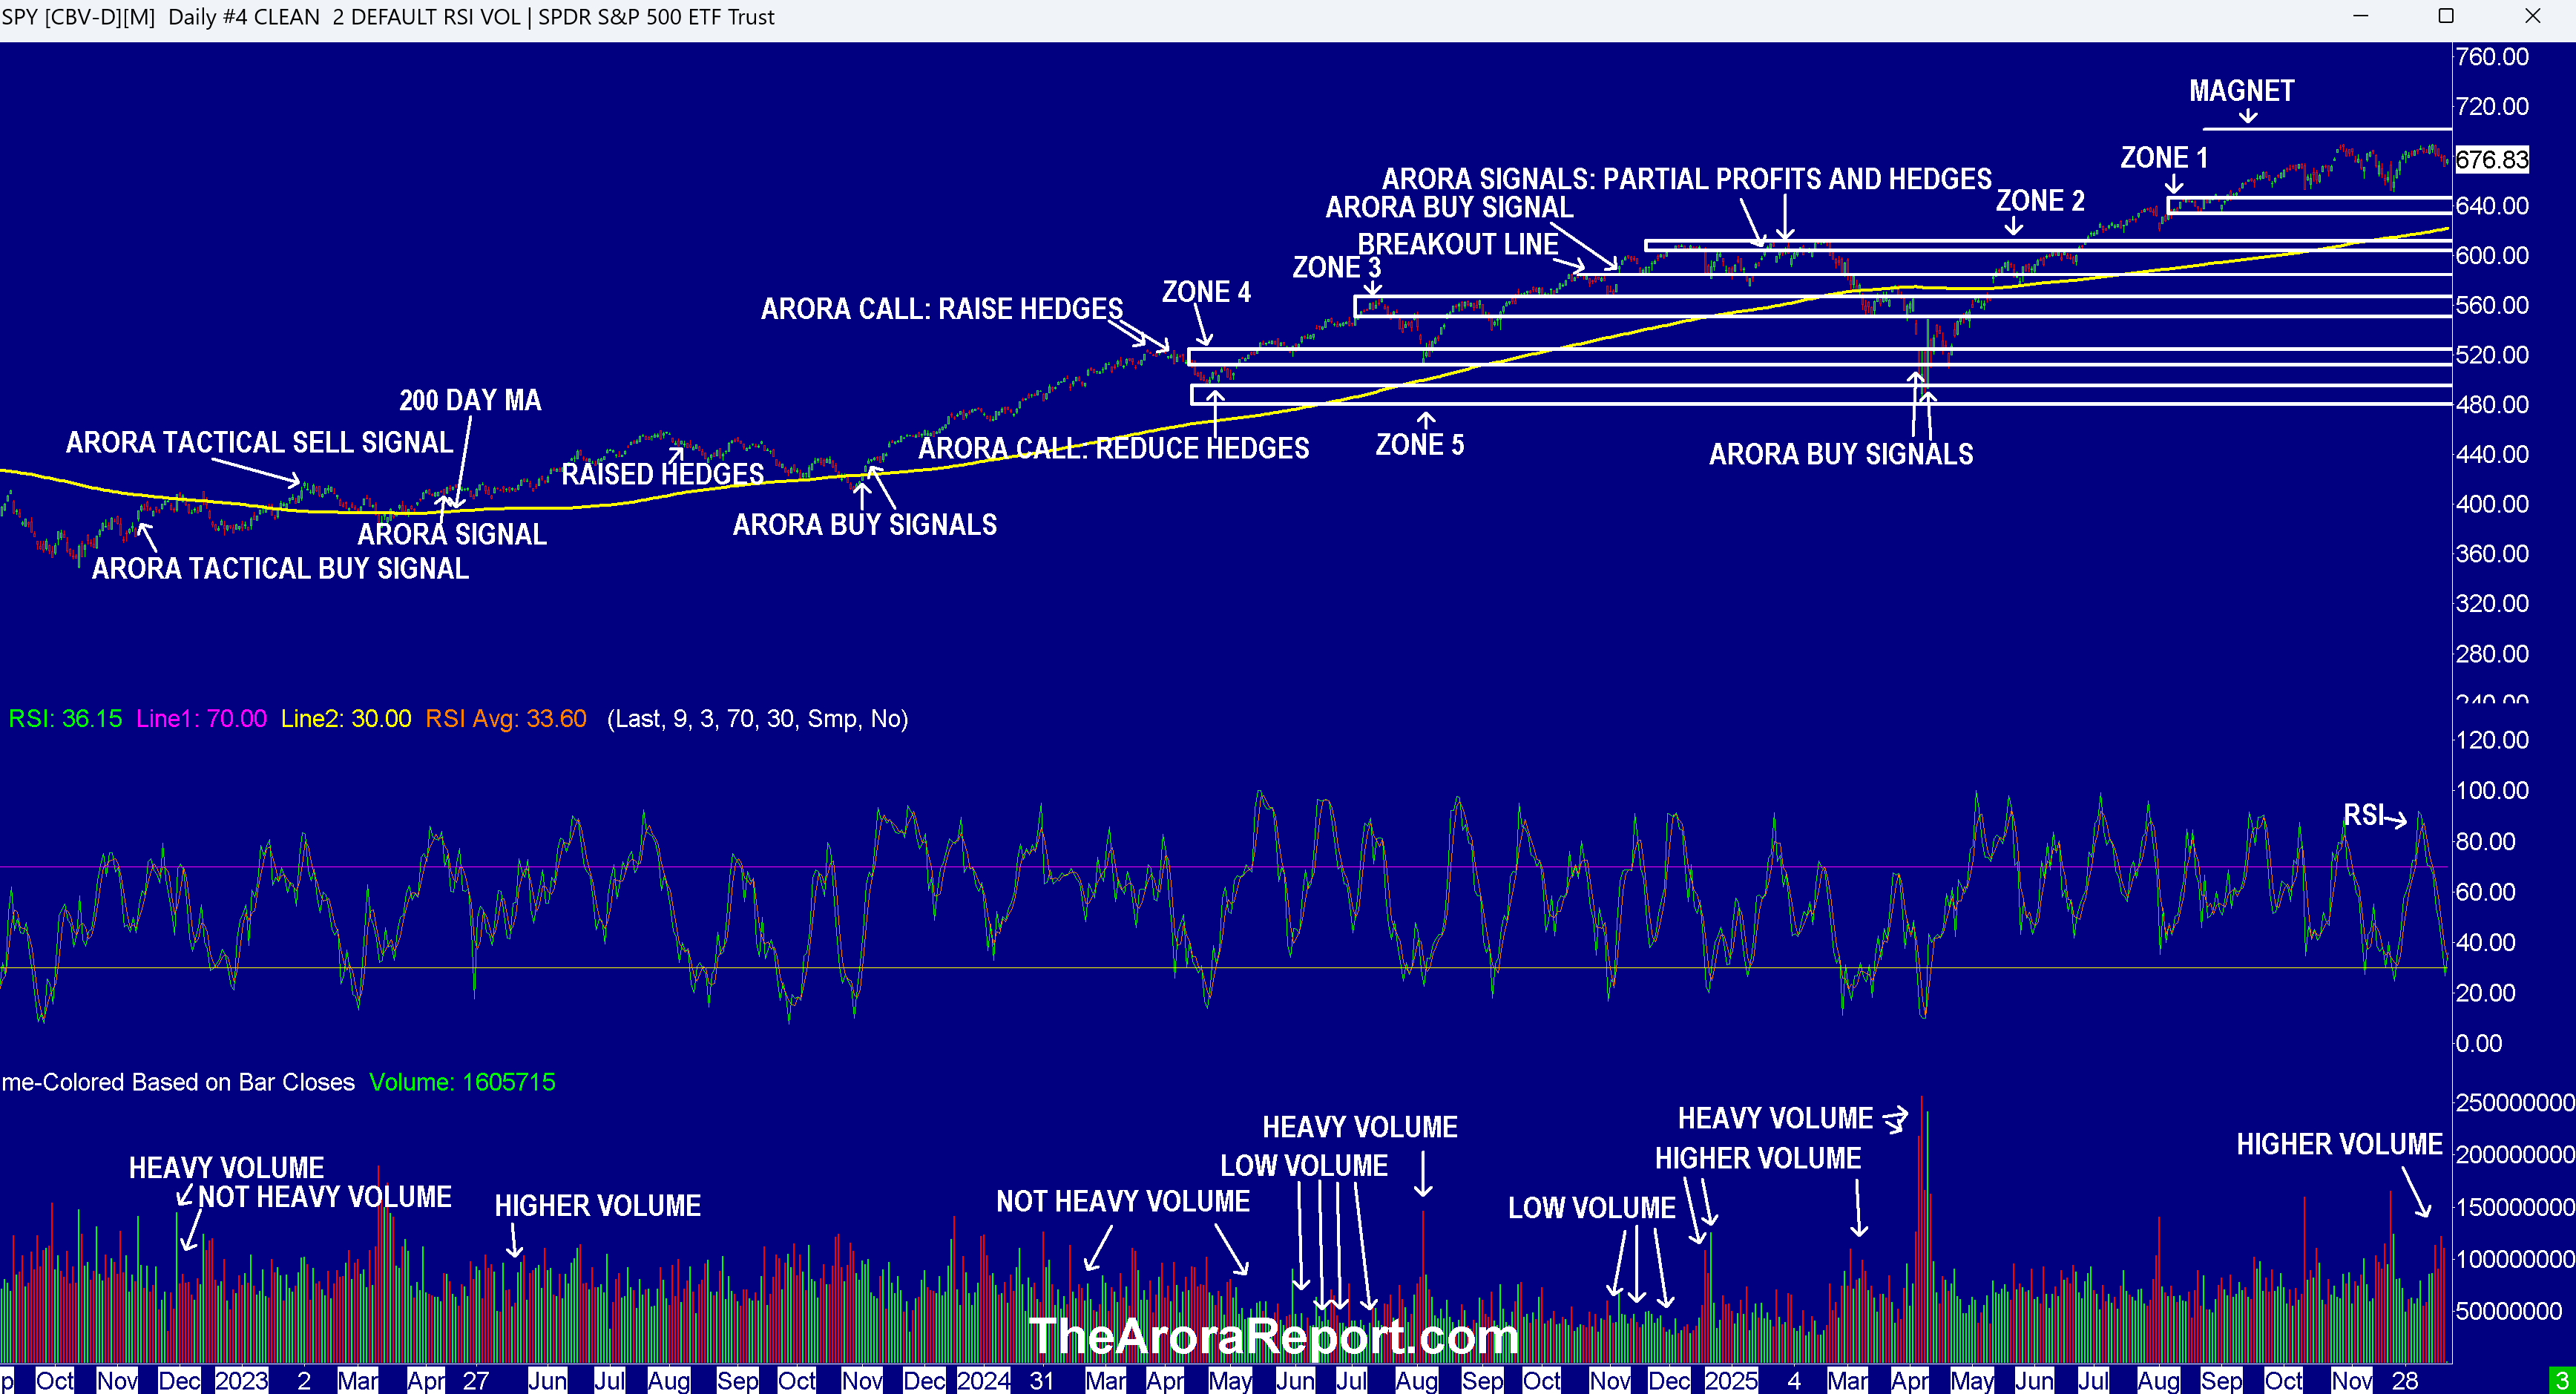Viewport: 2576px width, 1394px height.
Task: Click the MAGNET annotation down arrow
Action: pos(2248,117)
